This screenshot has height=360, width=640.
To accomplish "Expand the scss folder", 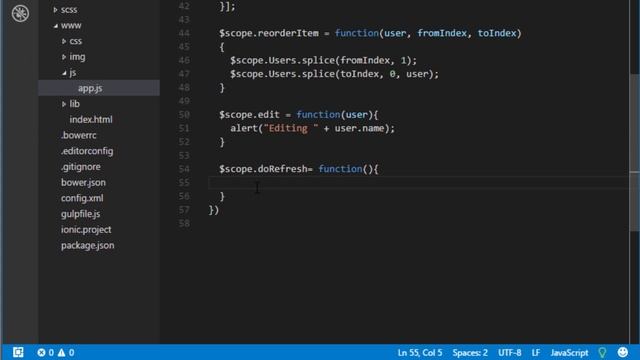I will 55,9.
